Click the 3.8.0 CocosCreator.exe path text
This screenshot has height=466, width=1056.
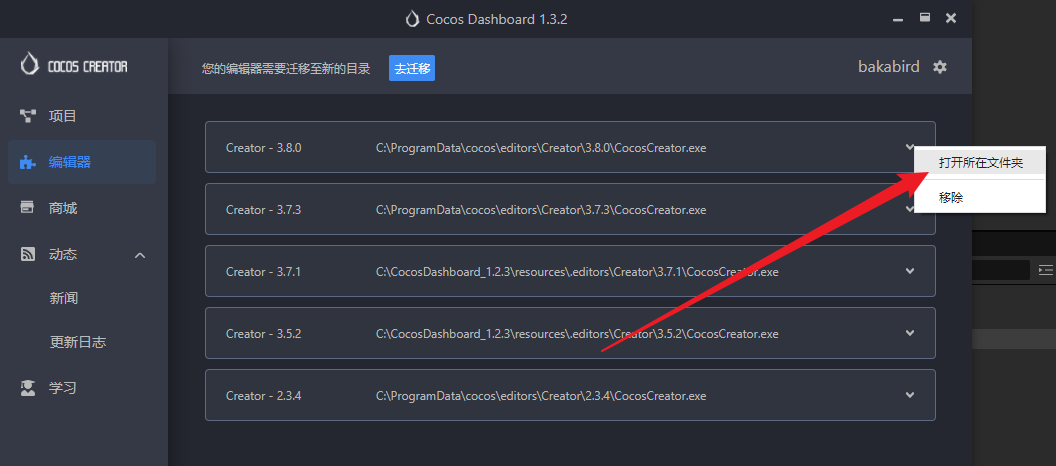[x=541, y=148]
